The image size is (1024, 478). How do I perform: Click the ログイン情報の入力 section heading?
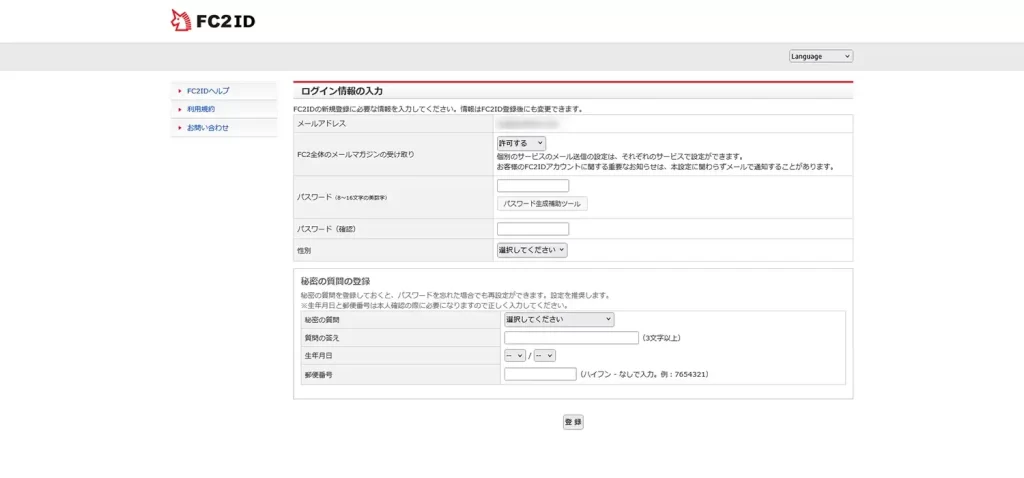point(342,91)
